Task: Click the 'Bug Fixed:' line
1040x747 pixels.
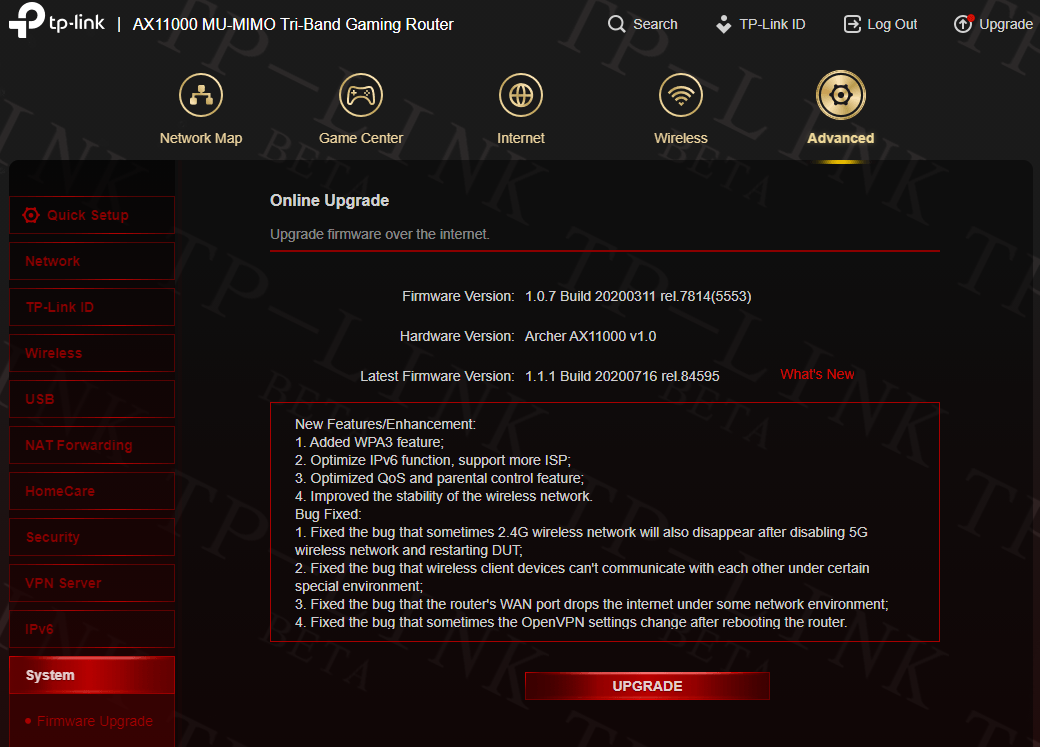Action: pyautogui.click(x=328, y=514)
